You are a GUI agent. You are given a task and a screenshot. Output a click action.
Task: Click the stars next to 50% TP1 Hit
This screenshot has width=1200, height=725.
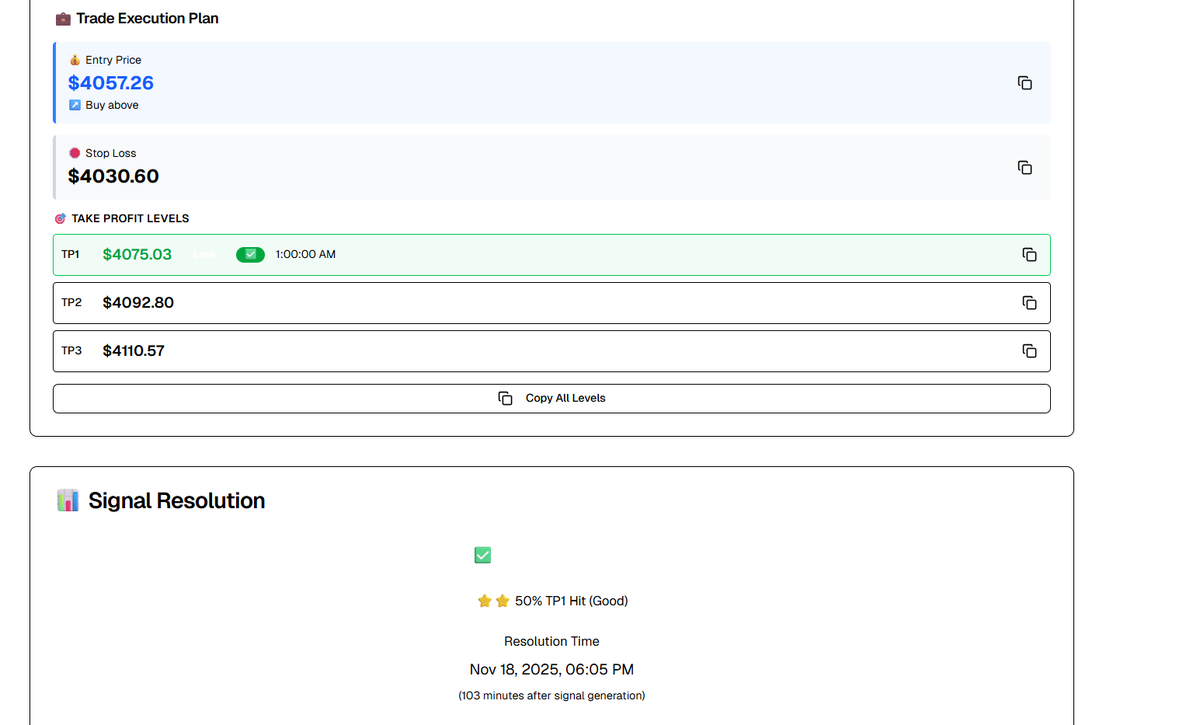point(494,601)
